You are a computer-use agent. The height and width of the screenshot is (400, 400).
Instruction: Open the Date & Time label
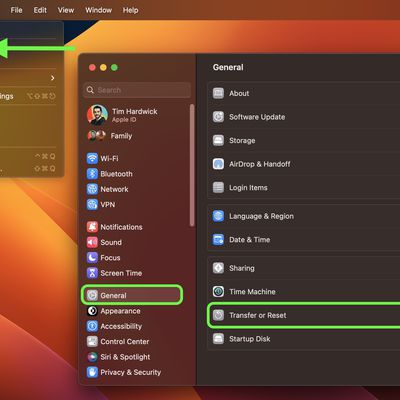point(250,240)
